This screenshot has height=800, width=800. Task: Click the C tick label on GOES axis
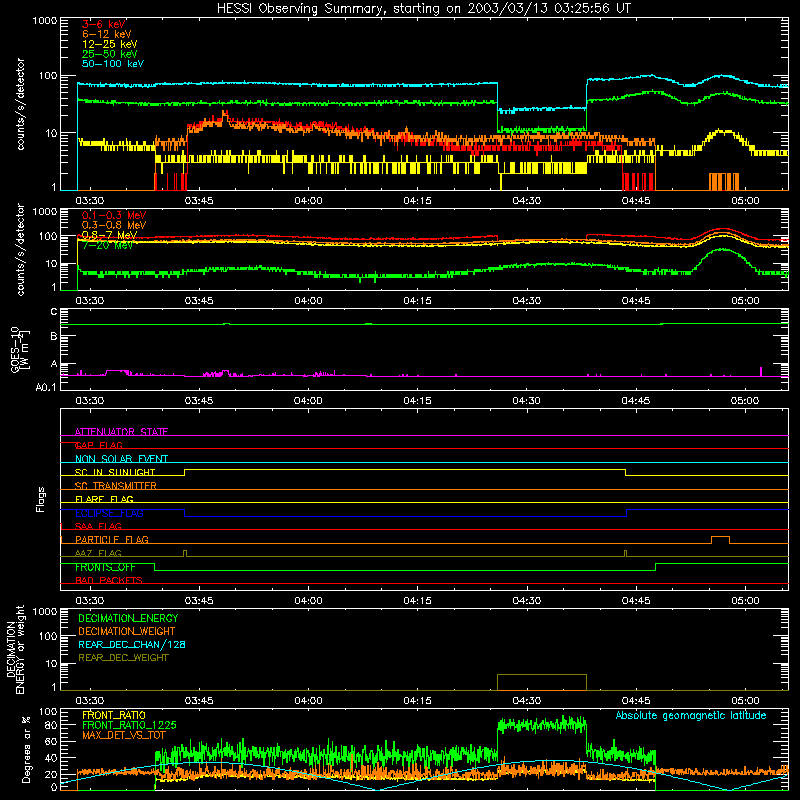[x=54, y=312]
